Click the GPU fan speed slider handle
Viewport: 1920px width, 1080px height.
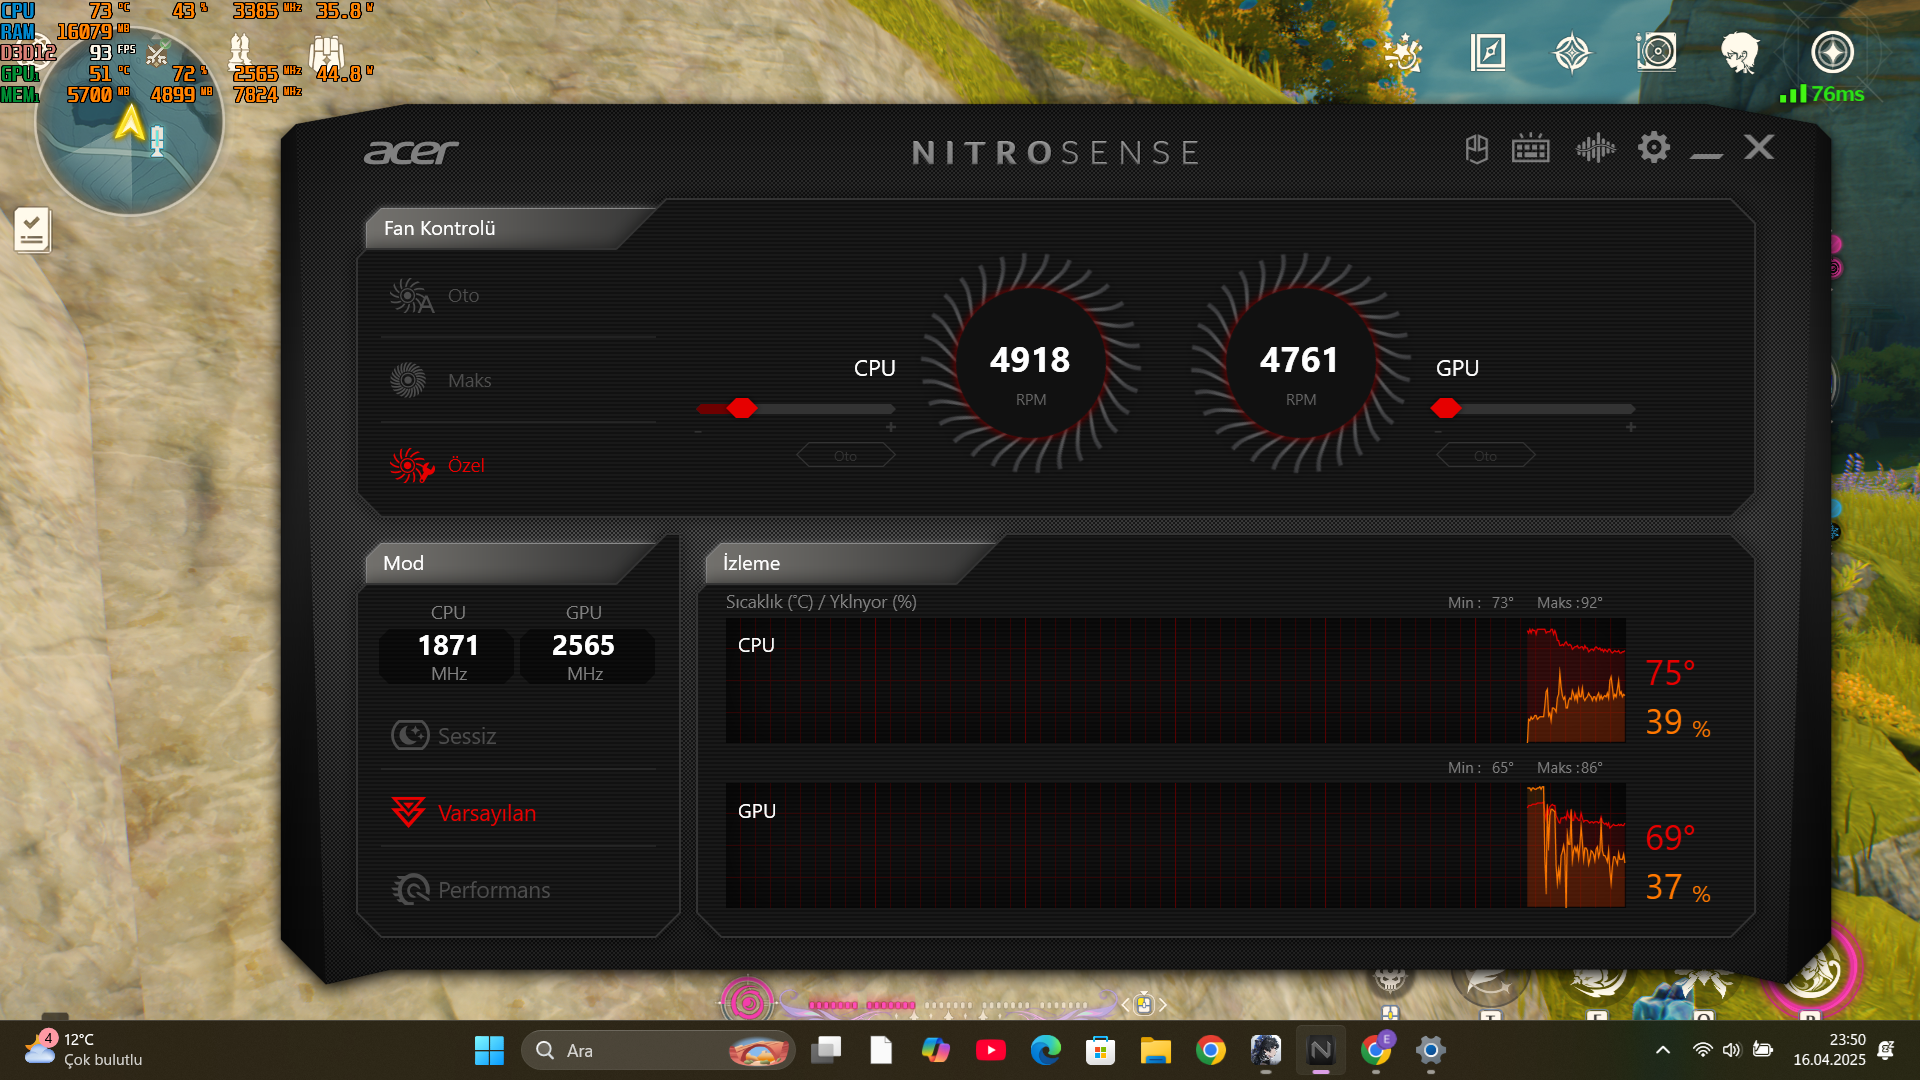1446,408
